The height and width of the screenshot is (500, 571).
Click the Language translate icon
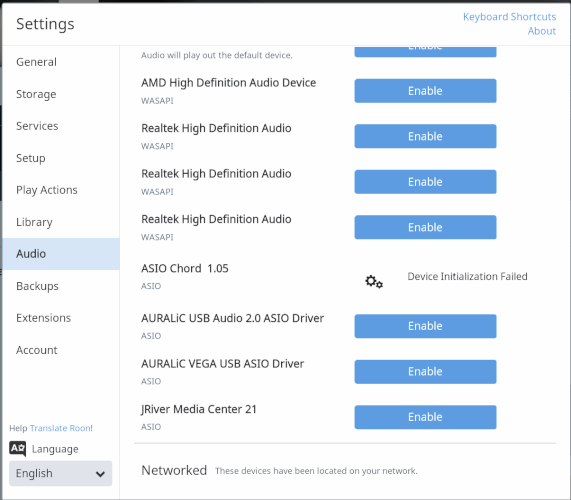(17, 449)
